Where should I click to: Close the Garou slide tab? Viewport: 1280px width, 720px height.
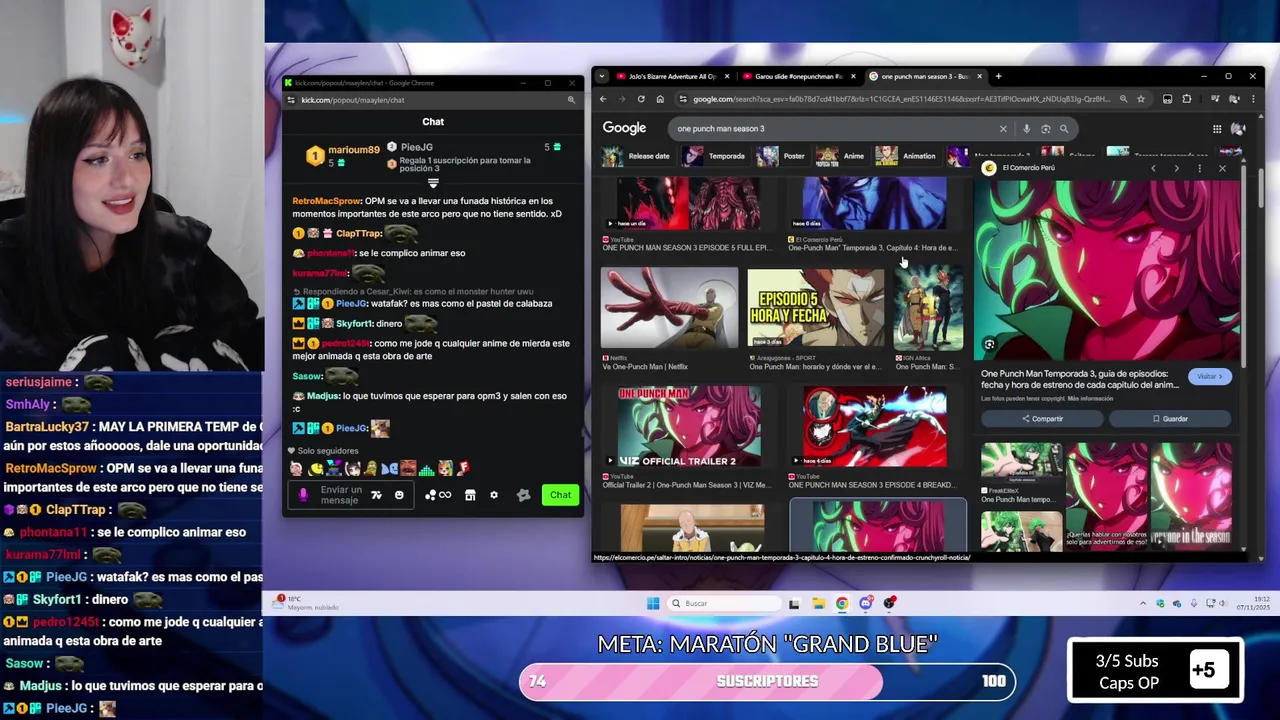pyautogui.click(x=853, y=76)
